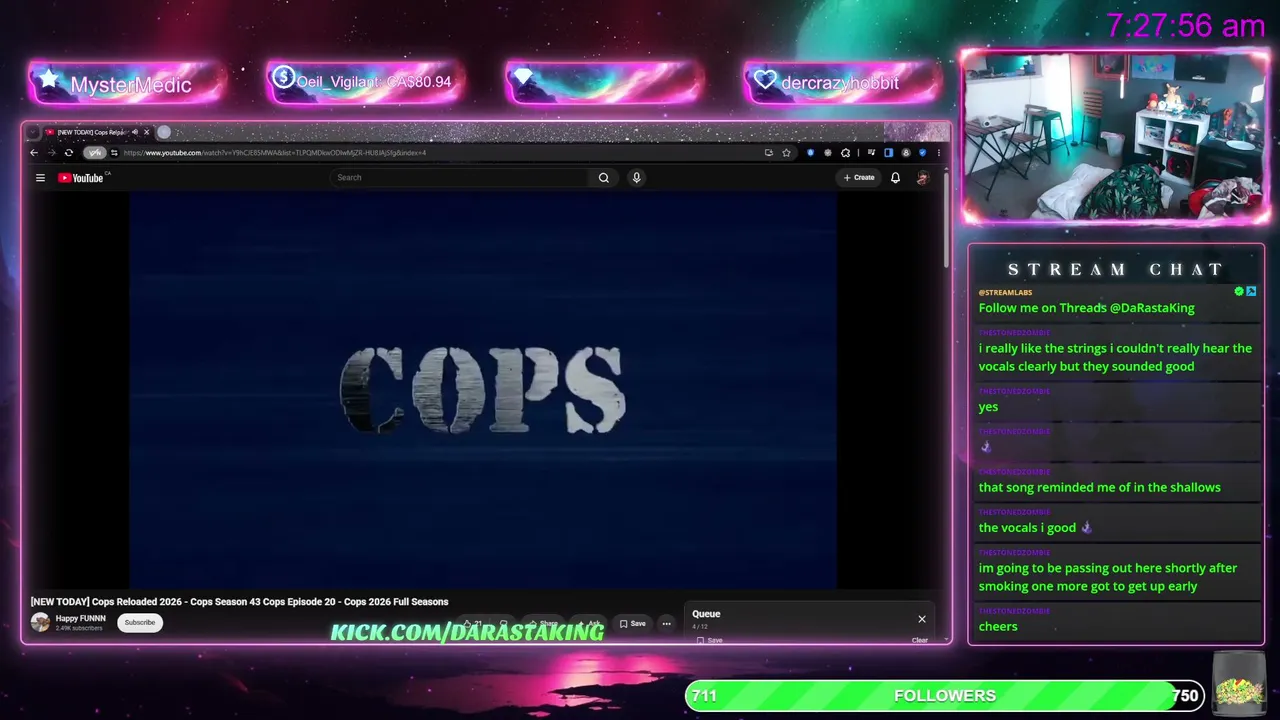This screenshot has height=720, width=1280.
Task: Open the extensions puzzle icon
Action: 845,153
